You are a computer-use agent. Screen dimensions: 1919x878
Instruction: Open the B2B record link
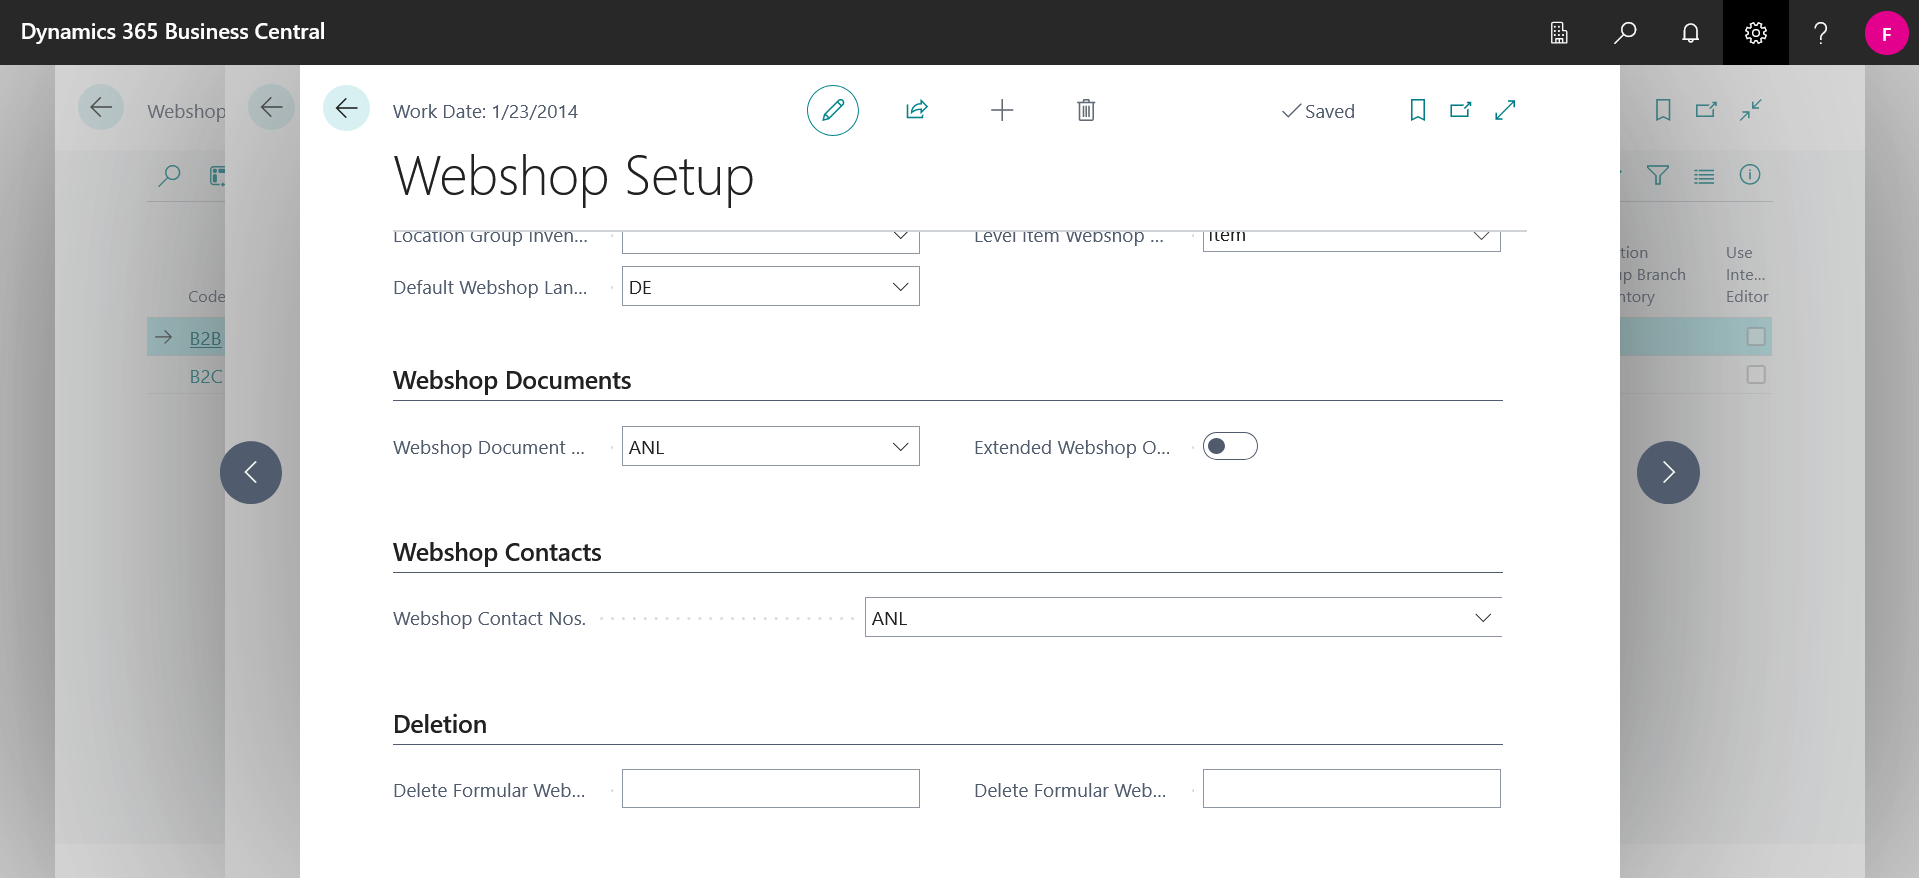click(205, 338)
